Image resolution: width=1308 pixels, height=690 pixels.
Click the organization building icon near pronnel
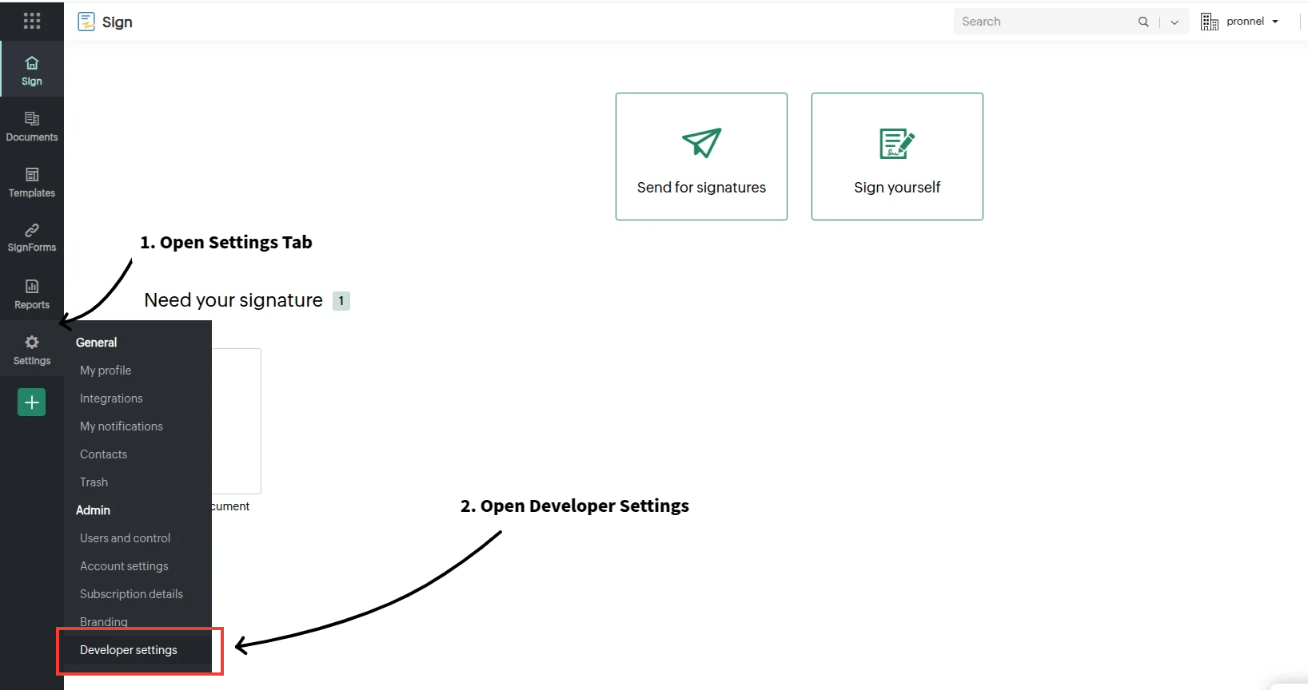click(x=1210, y=20)
